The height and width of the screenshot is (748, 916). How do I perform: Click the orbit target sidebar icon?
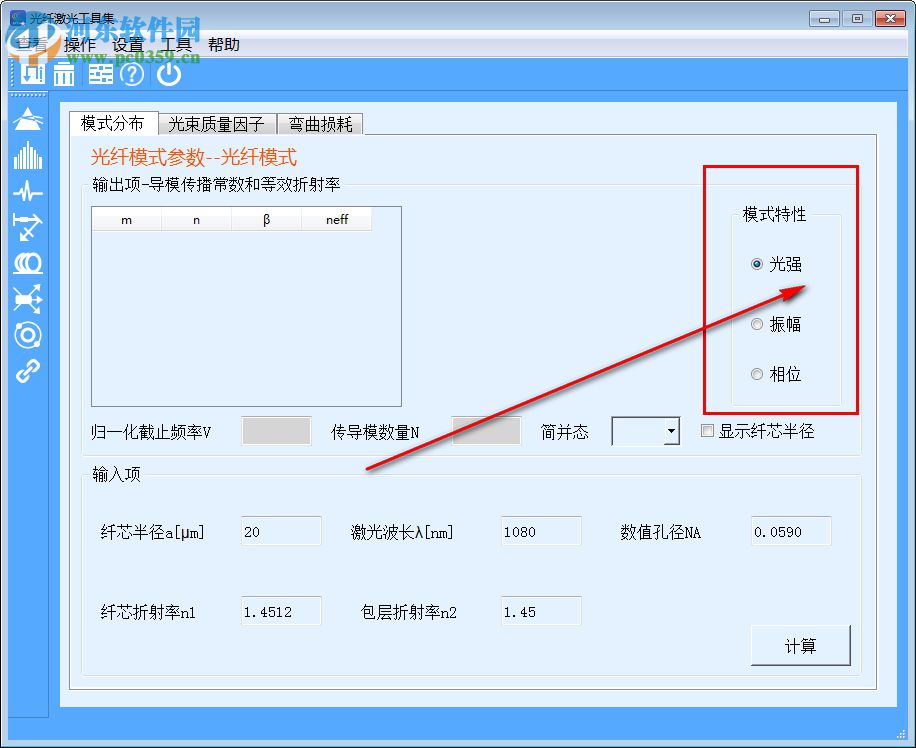27,336
